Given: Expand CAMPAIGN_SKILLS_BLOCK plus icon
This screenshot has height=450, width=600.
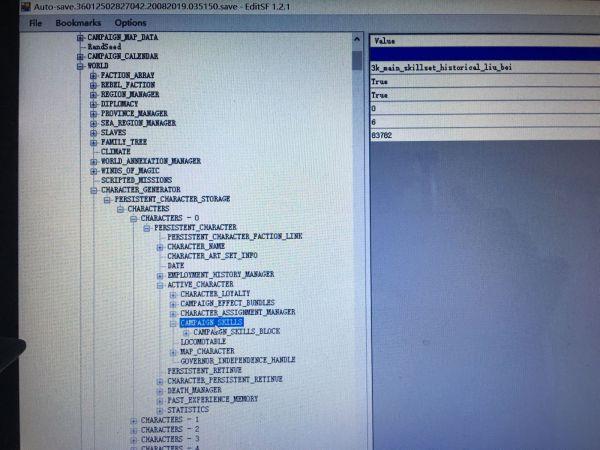Looking at the screenshot, I should pos(185,332).
